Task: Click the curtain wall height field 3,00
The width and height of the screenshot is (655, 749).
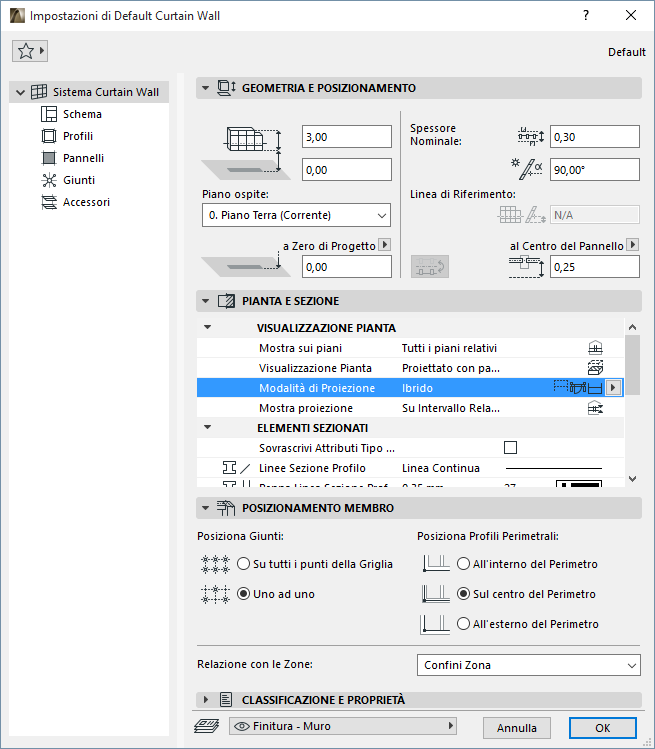Action: pyautogui.click(x=346, y=137)
